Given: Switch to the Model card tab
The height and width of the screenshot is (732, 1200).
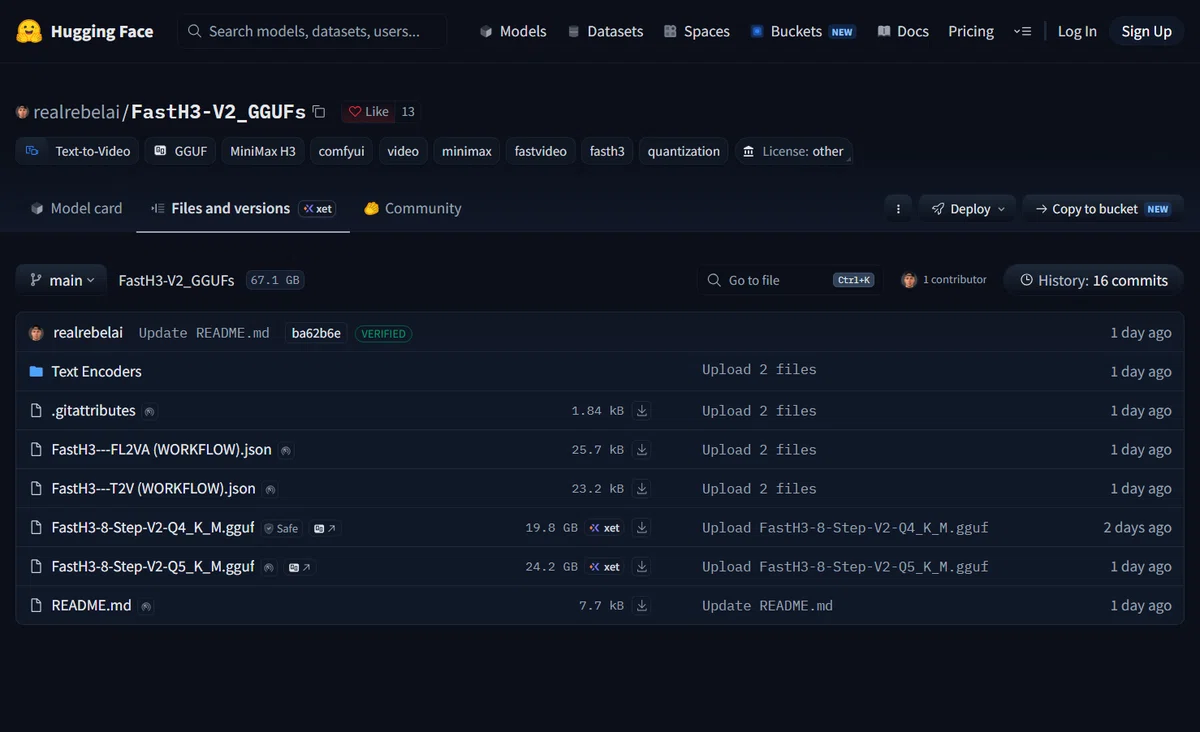Looking at the screenshot, I should pos(76,208).
